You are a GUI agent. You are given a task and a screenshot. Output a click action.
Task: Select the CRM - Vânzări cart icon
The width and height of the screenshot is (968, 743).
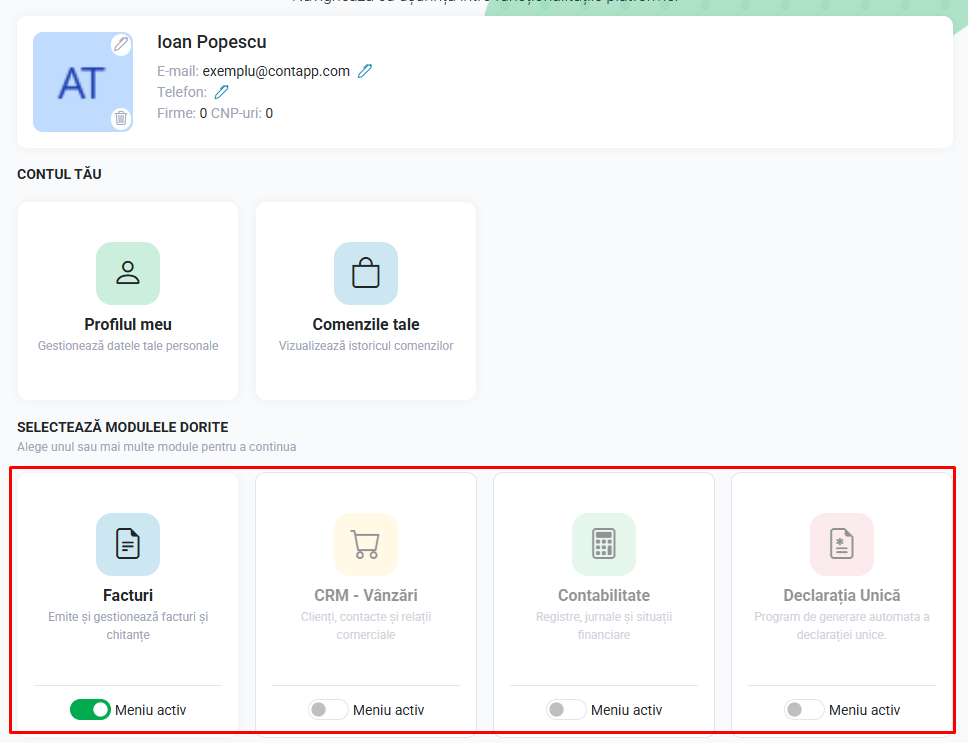coord(366,544)
